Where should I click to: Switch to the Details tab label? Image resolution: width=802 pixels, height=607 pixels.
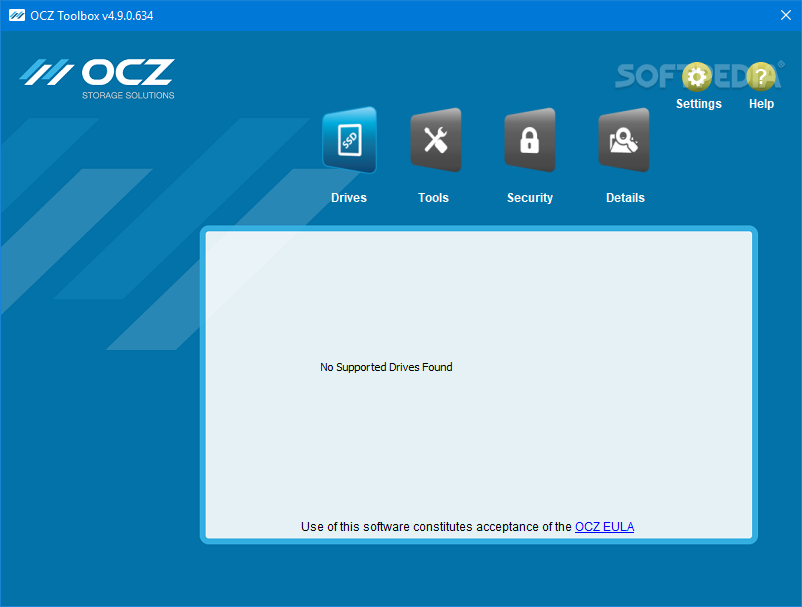click(x=625, y=198)
